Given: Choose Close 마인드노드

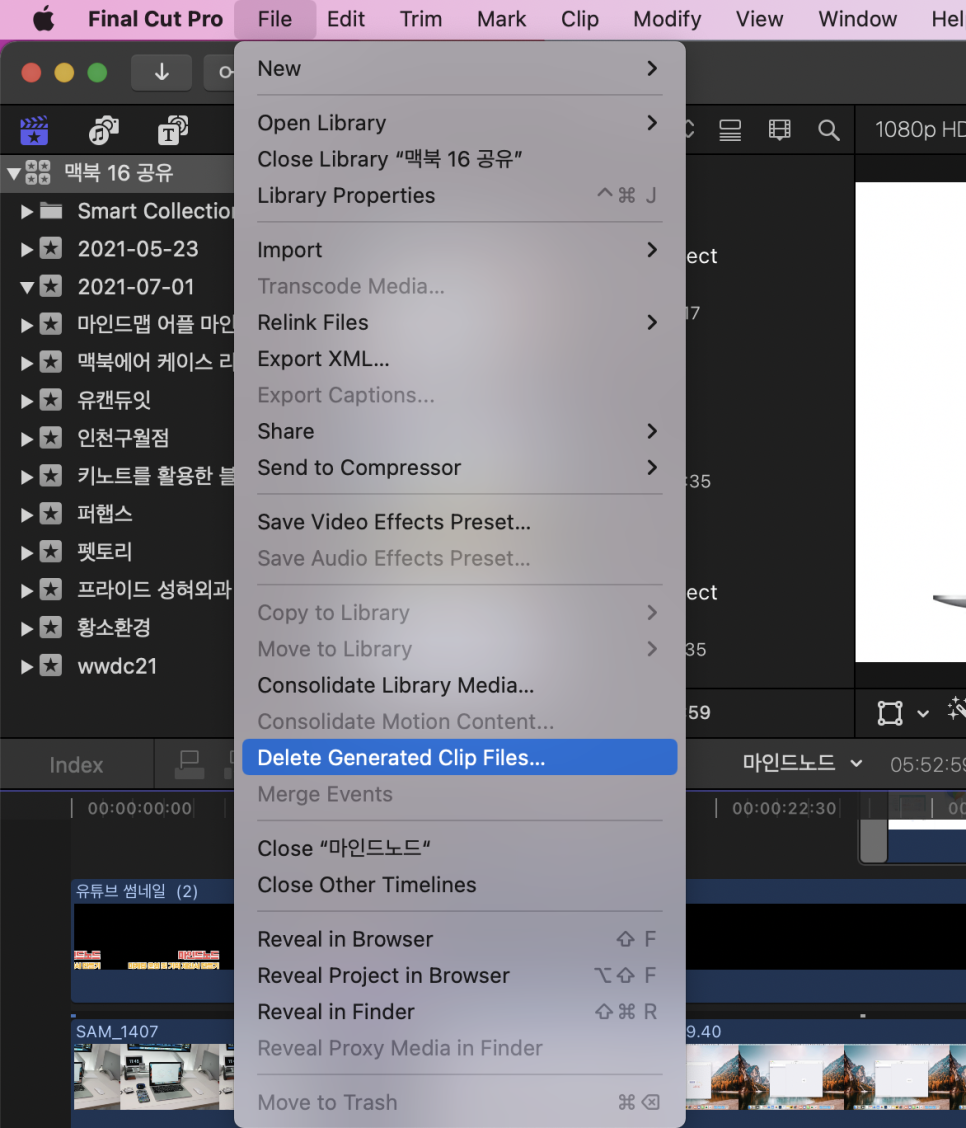Looking at the screenshot, I should click(459, 848).
